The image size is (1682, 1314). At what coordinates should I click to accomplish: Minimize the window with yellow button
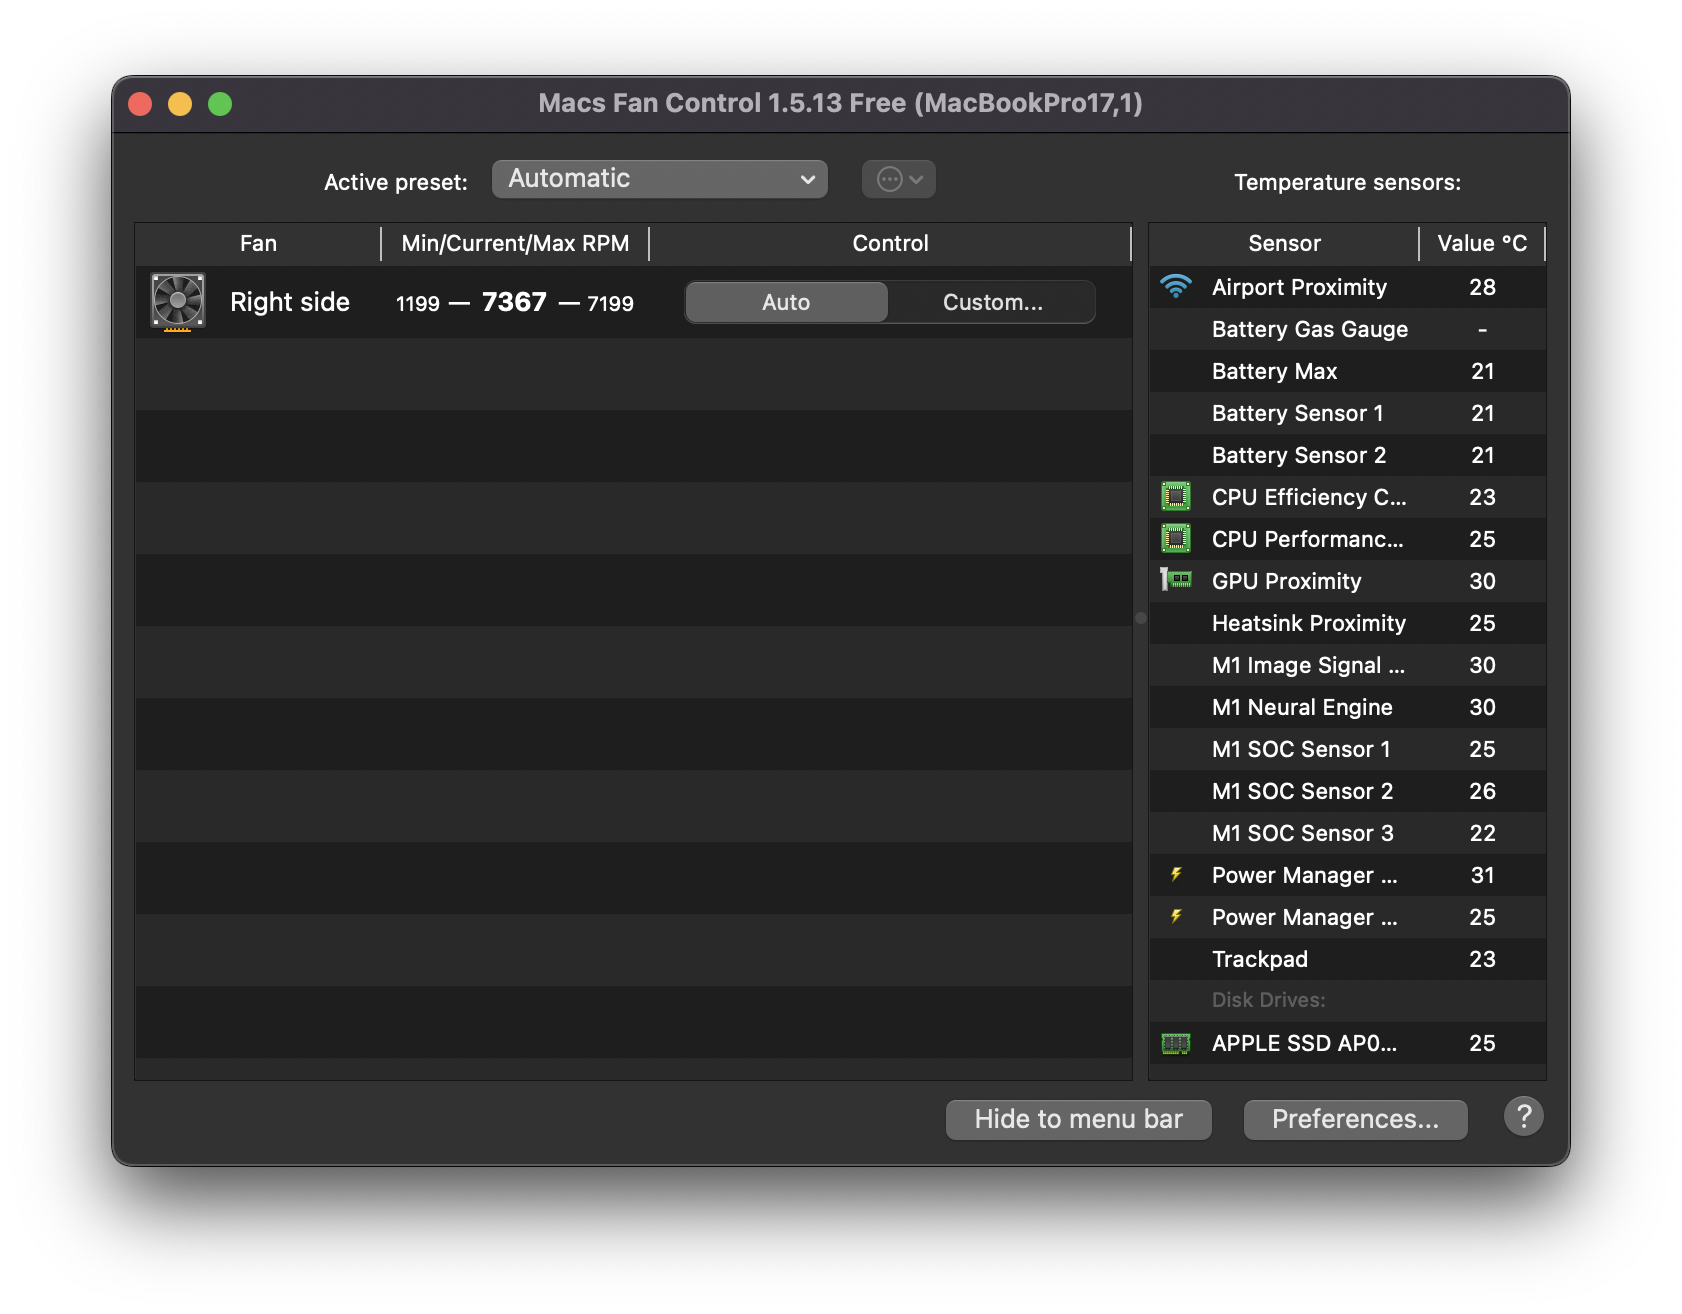[x=180, y=104]
